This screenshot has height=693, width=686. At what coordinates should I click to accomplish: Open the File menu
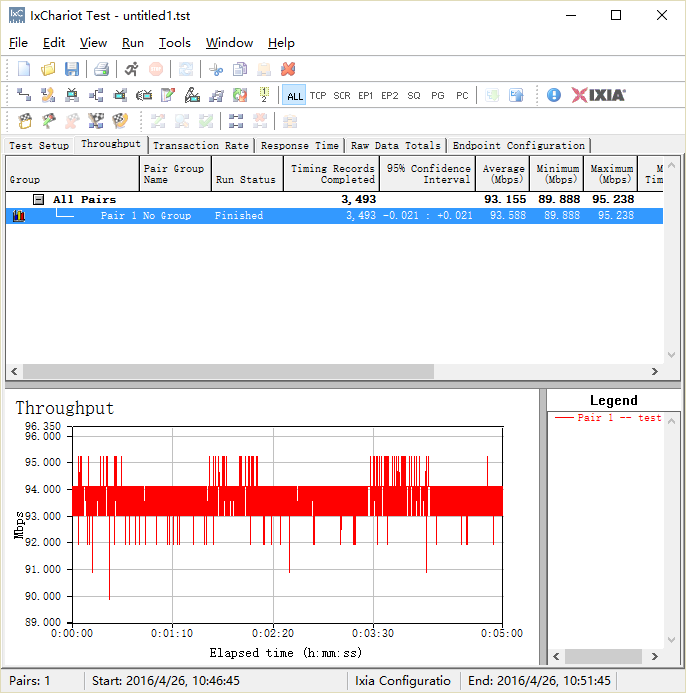click(18, 43)
